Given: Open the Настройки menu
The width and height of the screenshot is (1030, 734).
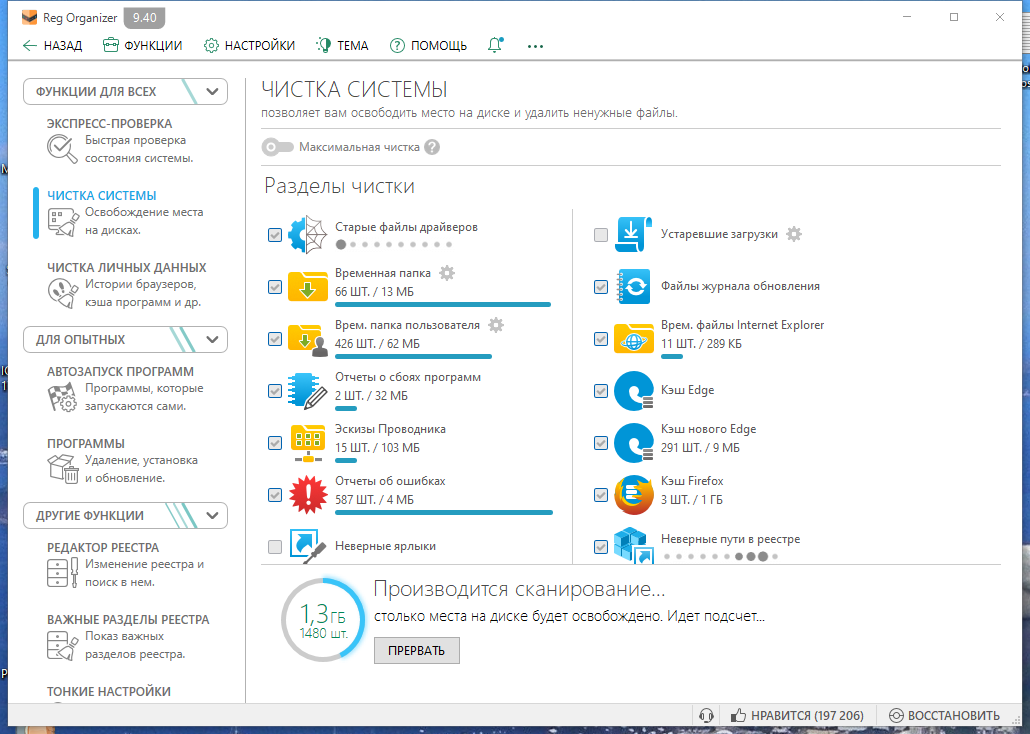Looking at the screenshot, I should point(249,45).
